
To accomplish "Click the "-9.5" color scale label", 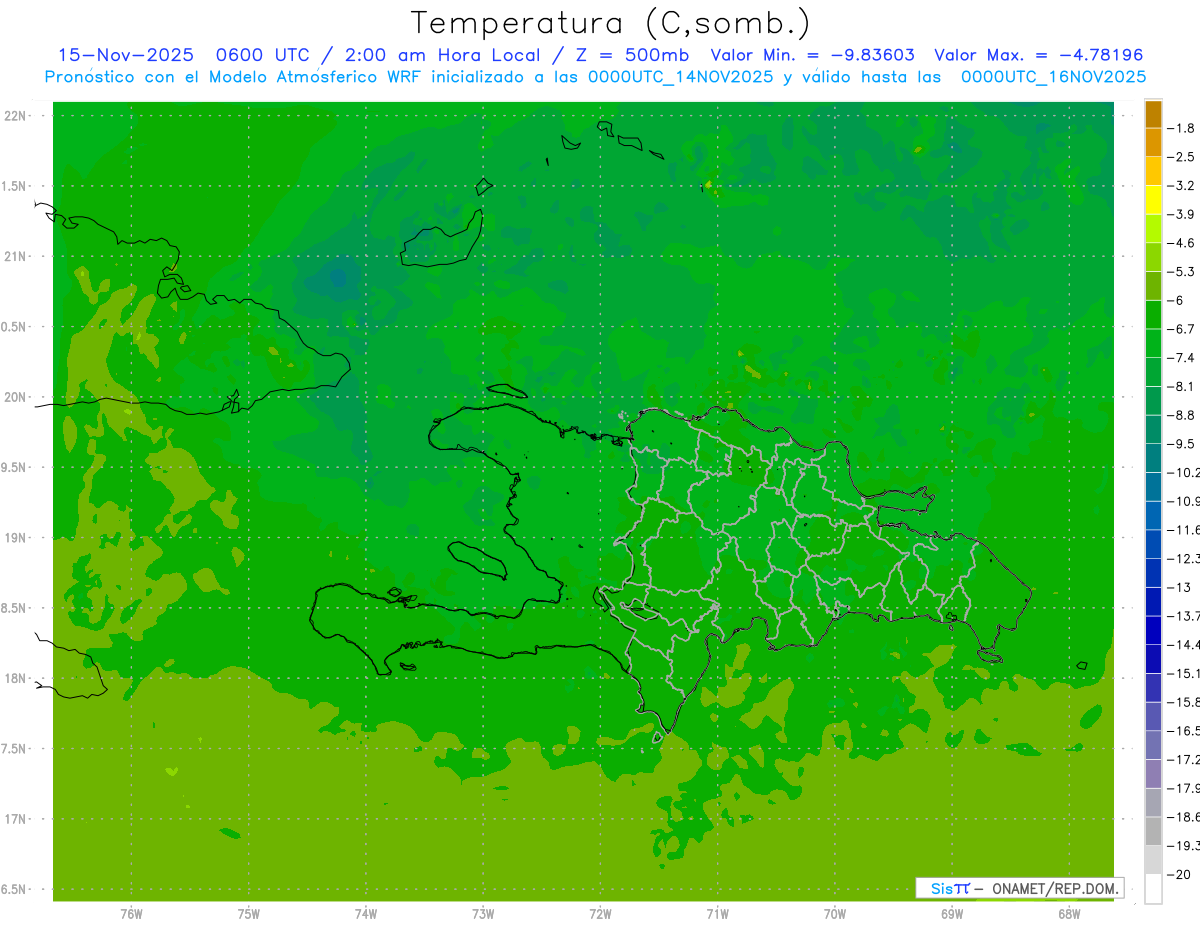I will pos(1181,444).
